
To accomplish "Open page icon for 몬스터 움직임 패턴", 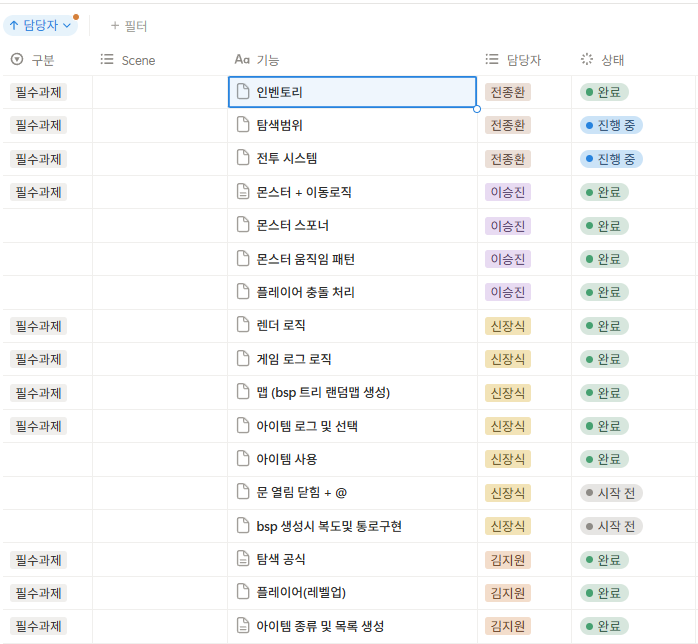I will pyautogui.click(x=243, y=259).
